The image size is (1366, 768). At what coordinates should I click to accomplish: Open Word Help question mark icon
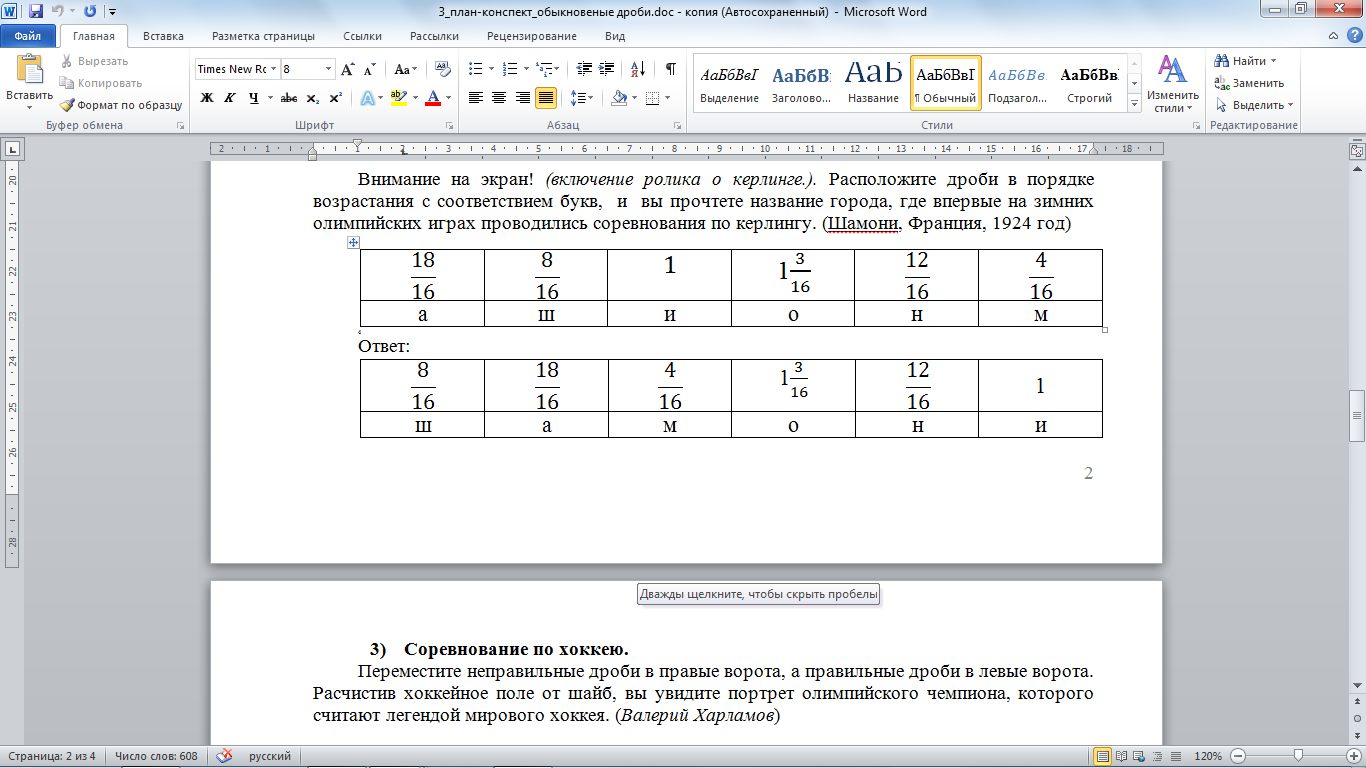(1354, 36)
